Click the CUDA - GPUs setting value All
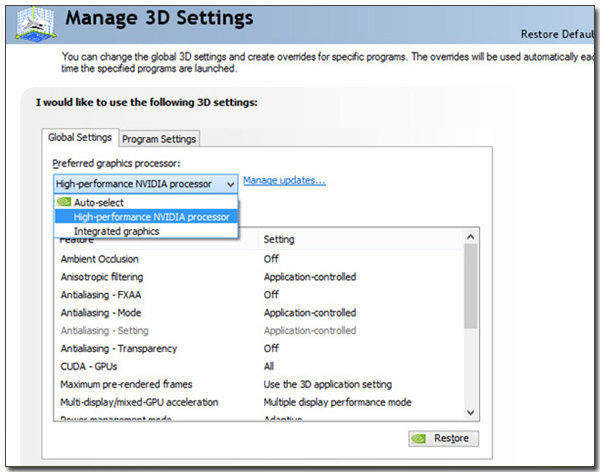Screen dimensions: 600x472 (x=269, y=366)
